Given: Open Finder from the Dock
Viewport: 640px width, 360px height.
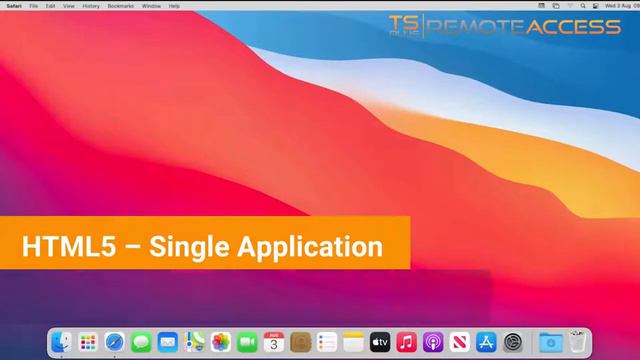Looking at the screenshot, I should click(x=62, y=342).
